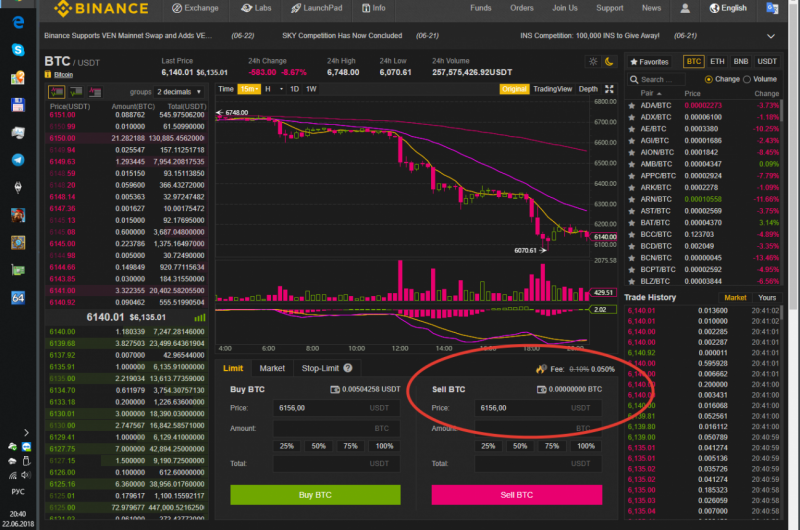Select the USDT market filter
Screen dimensions: 800x530
(766, 61)
